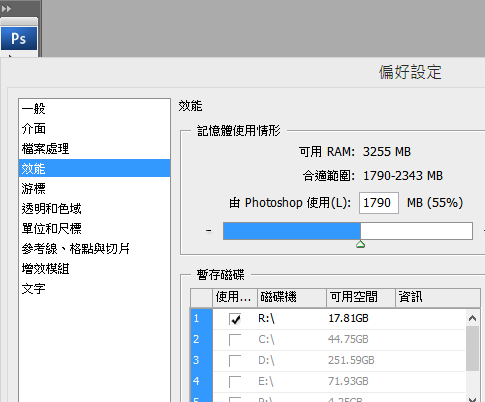Select 介面 in the preferences list
The width and height of the screenshot is (485, 402).
(x=94, y=129)
